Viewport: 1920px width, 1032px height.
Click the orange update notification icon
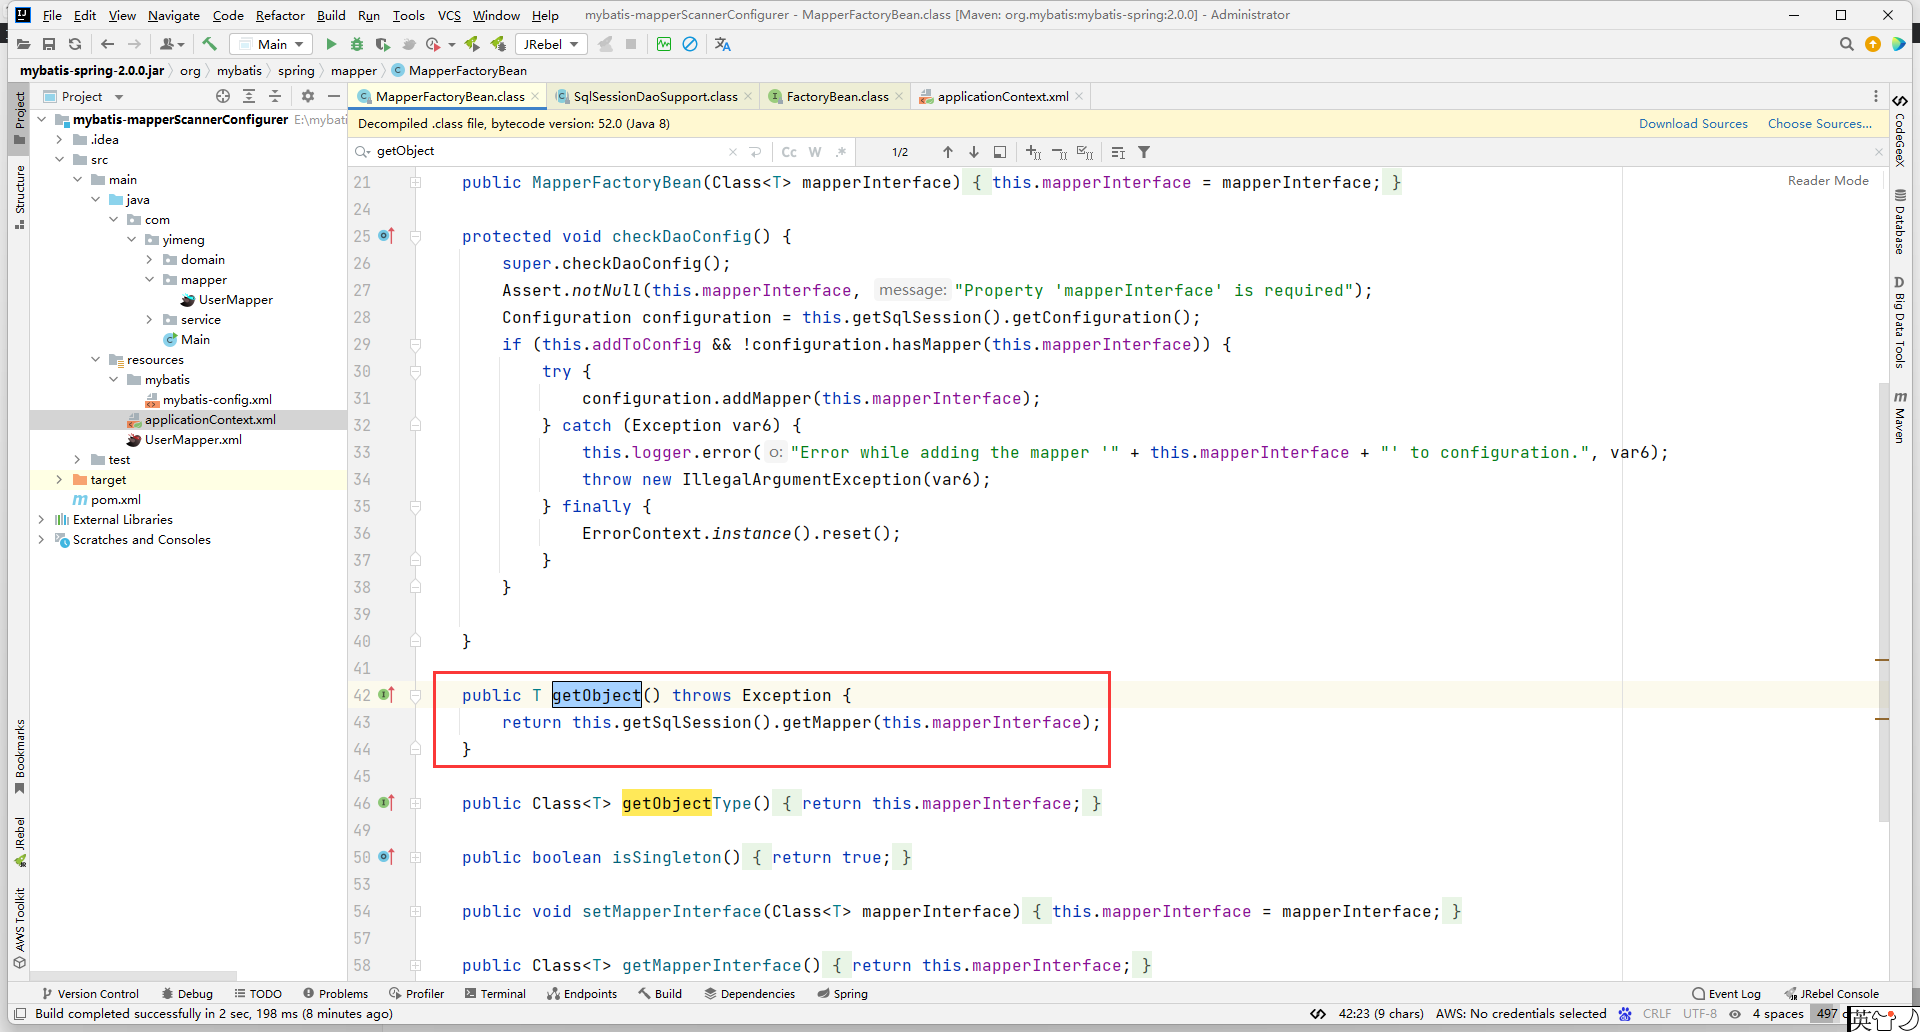(1873, 44)
